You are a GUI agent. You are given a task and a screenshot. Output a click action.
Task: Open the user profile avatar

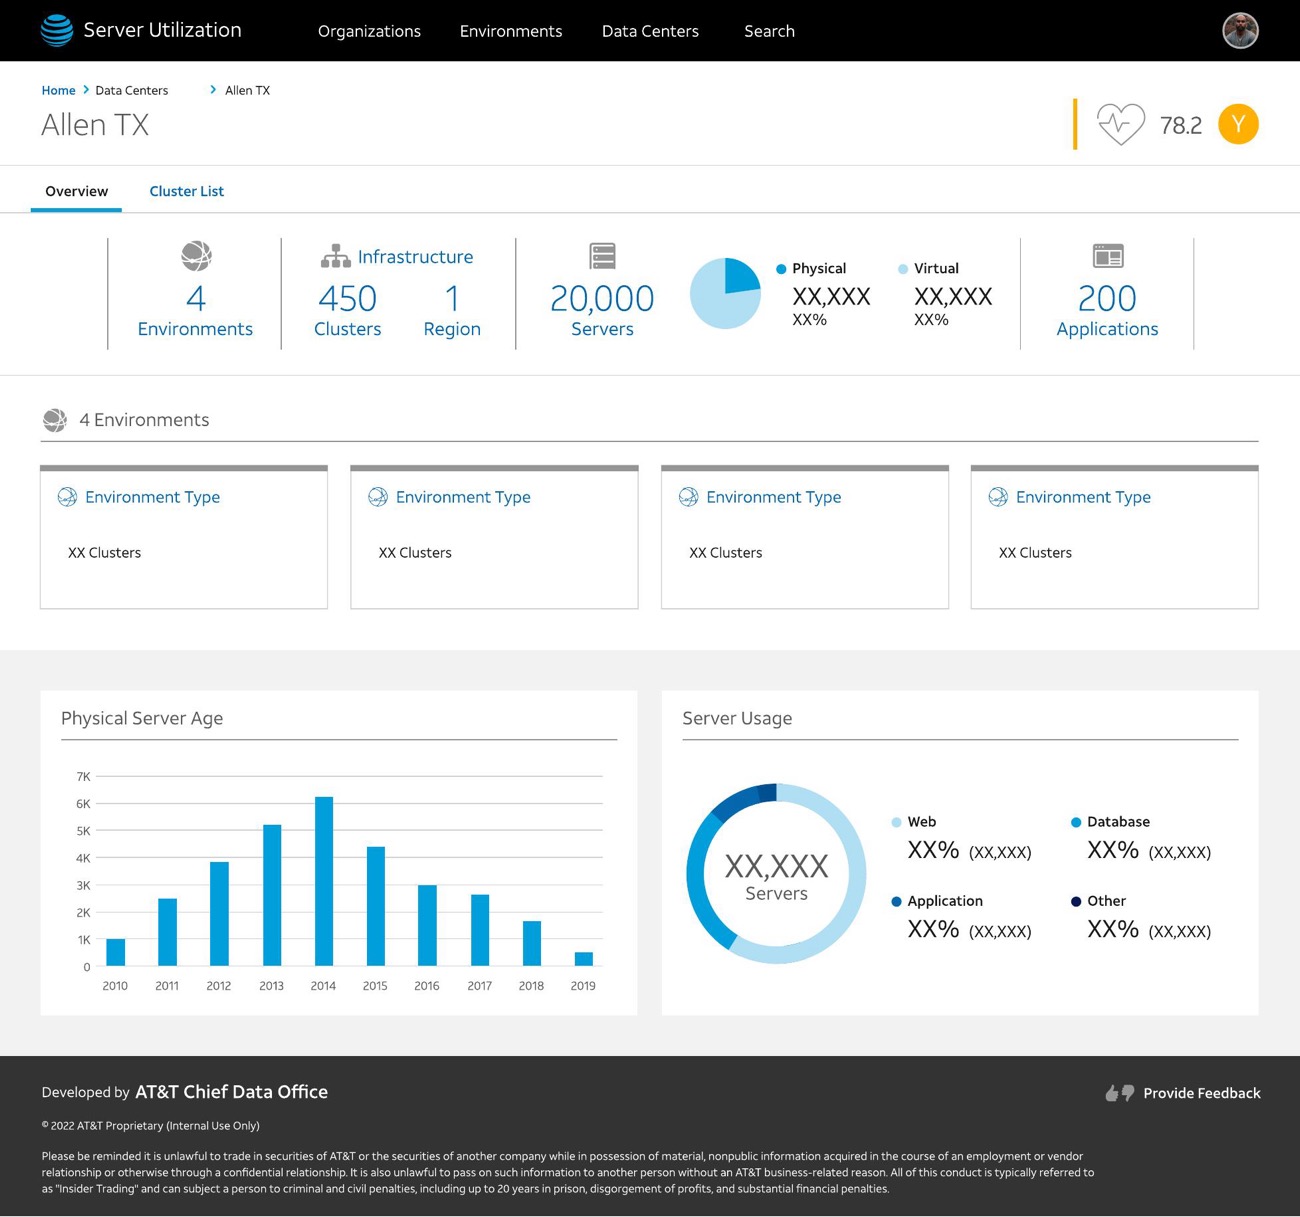coord(1240,30)
